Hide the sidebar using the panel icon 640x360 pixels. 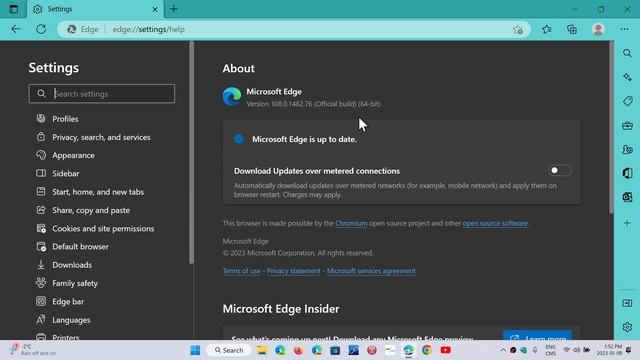click(627, 303)
